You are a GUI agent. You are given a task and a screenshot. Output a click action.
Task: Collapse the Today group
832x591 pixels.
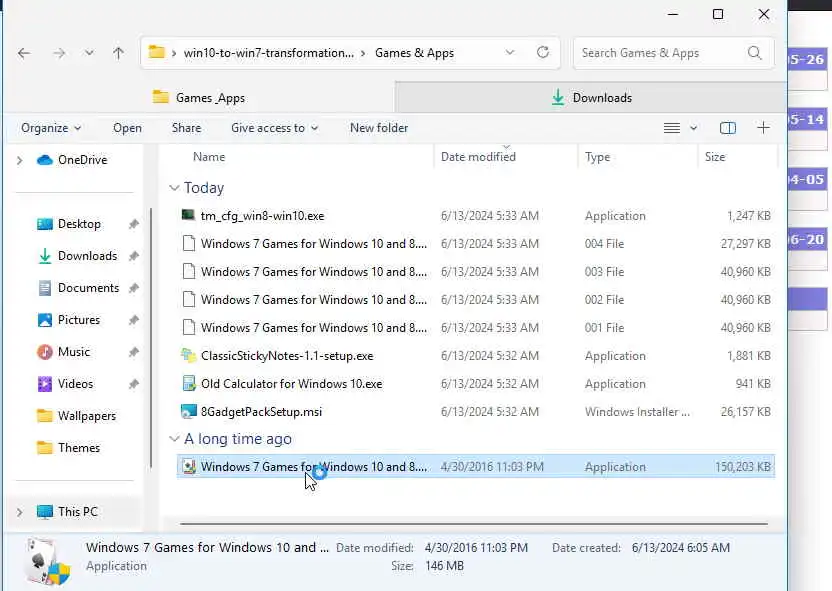coord(174,188)
